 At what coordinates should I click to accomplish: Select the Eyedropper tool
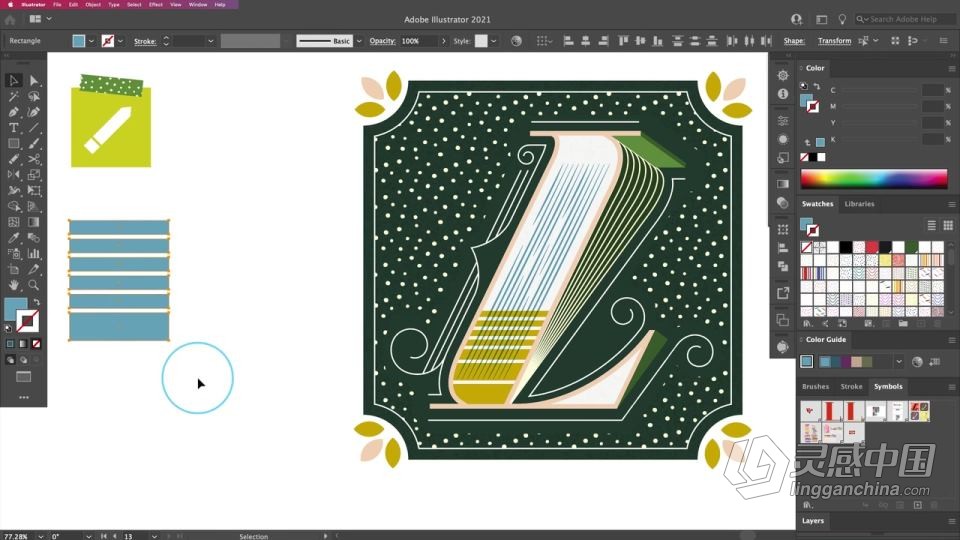(x=13, y=238)
